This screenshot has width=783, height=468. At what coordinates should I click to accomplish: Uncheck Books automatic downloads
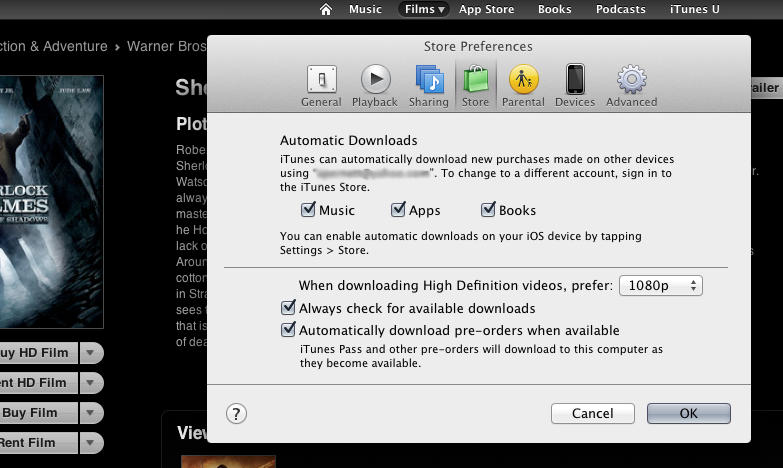pyautogui.click(x=488, y=209)
